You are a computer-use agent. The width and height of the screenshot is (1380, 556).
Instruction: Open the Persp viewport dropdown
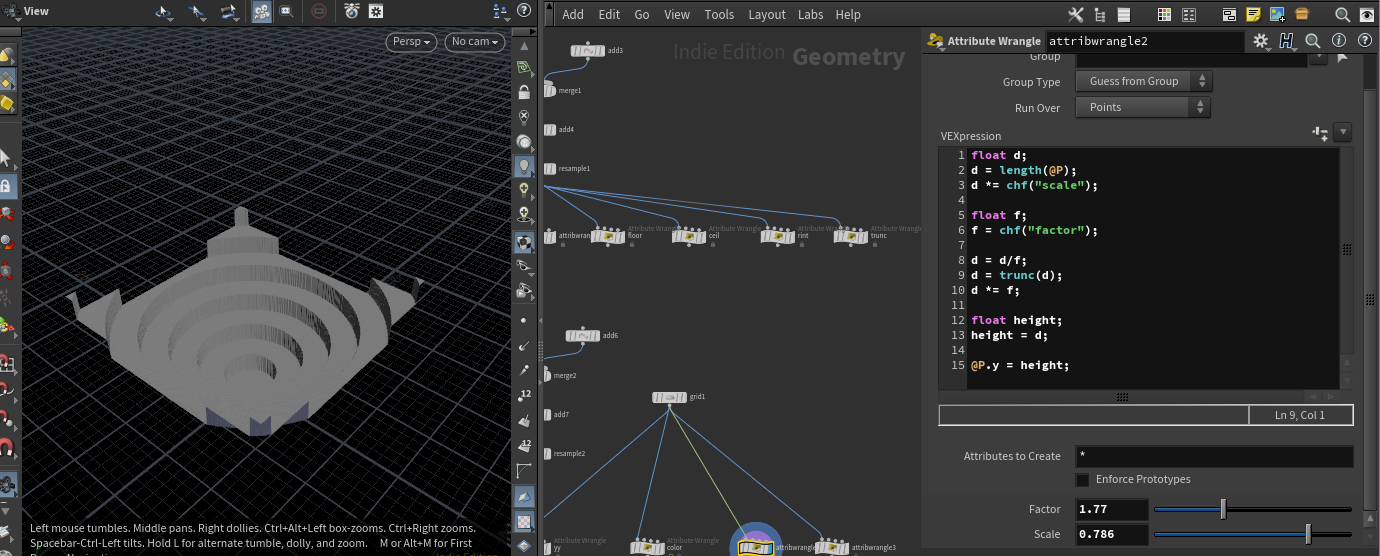(411, 42)
